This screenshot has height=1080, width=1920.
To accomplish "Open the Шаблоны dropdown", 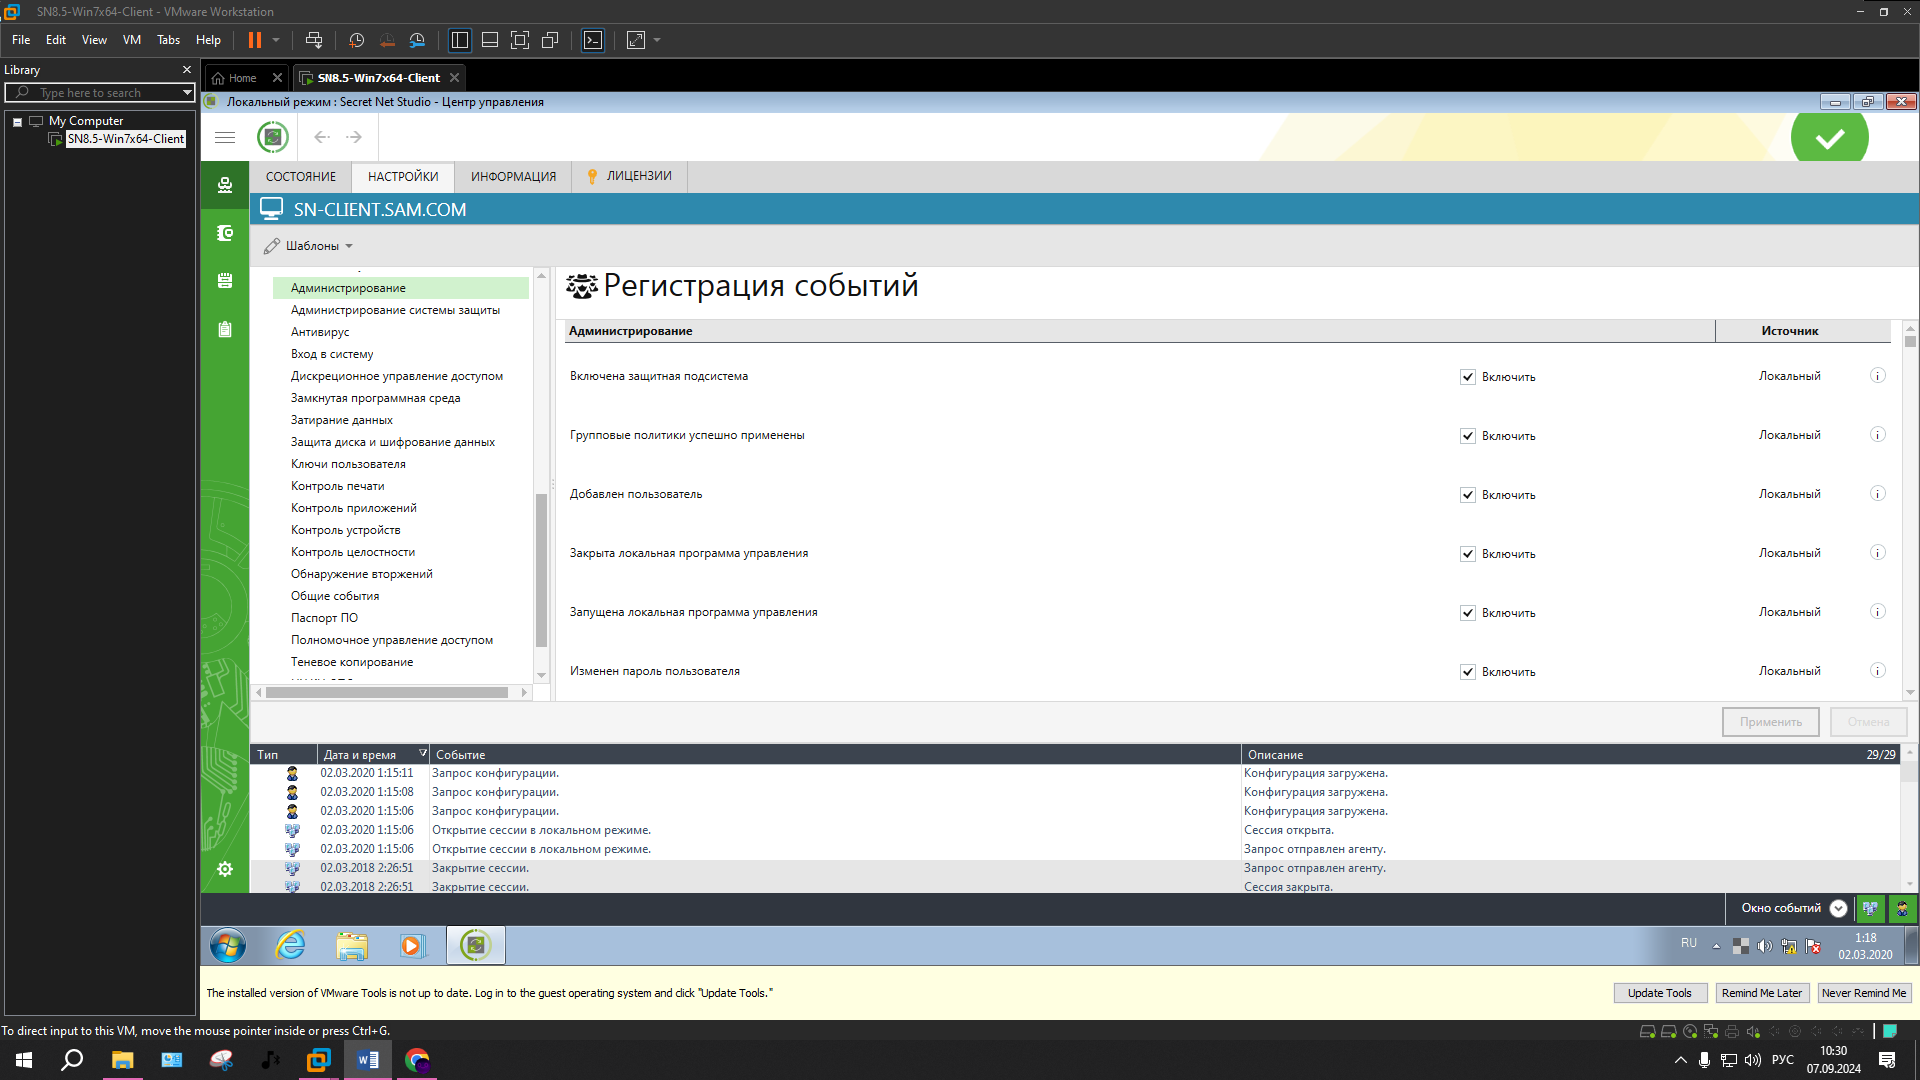I will pos(309,246).
